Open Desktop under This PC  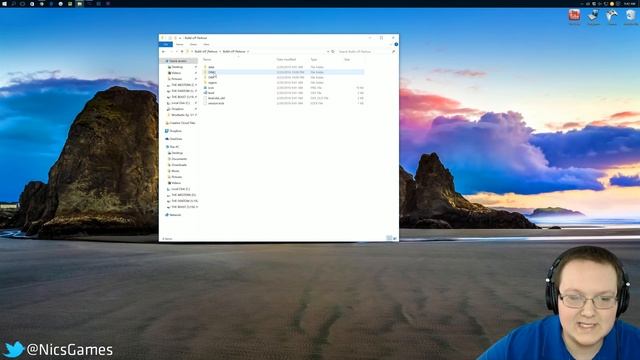pos(177,153)
